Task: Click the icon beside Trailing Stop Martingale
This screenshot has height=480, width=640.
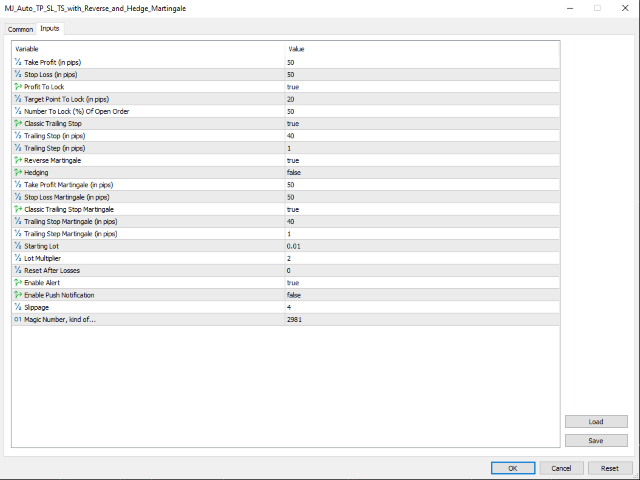Action: [x=18, y=221]
